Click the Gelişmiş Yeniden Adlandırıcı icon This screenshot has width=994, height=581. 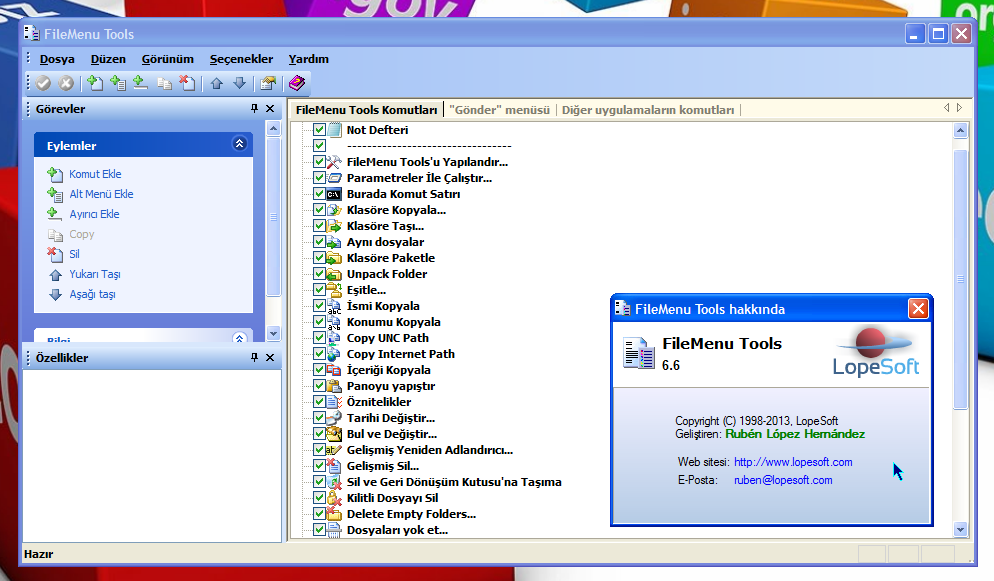(334, 450)
